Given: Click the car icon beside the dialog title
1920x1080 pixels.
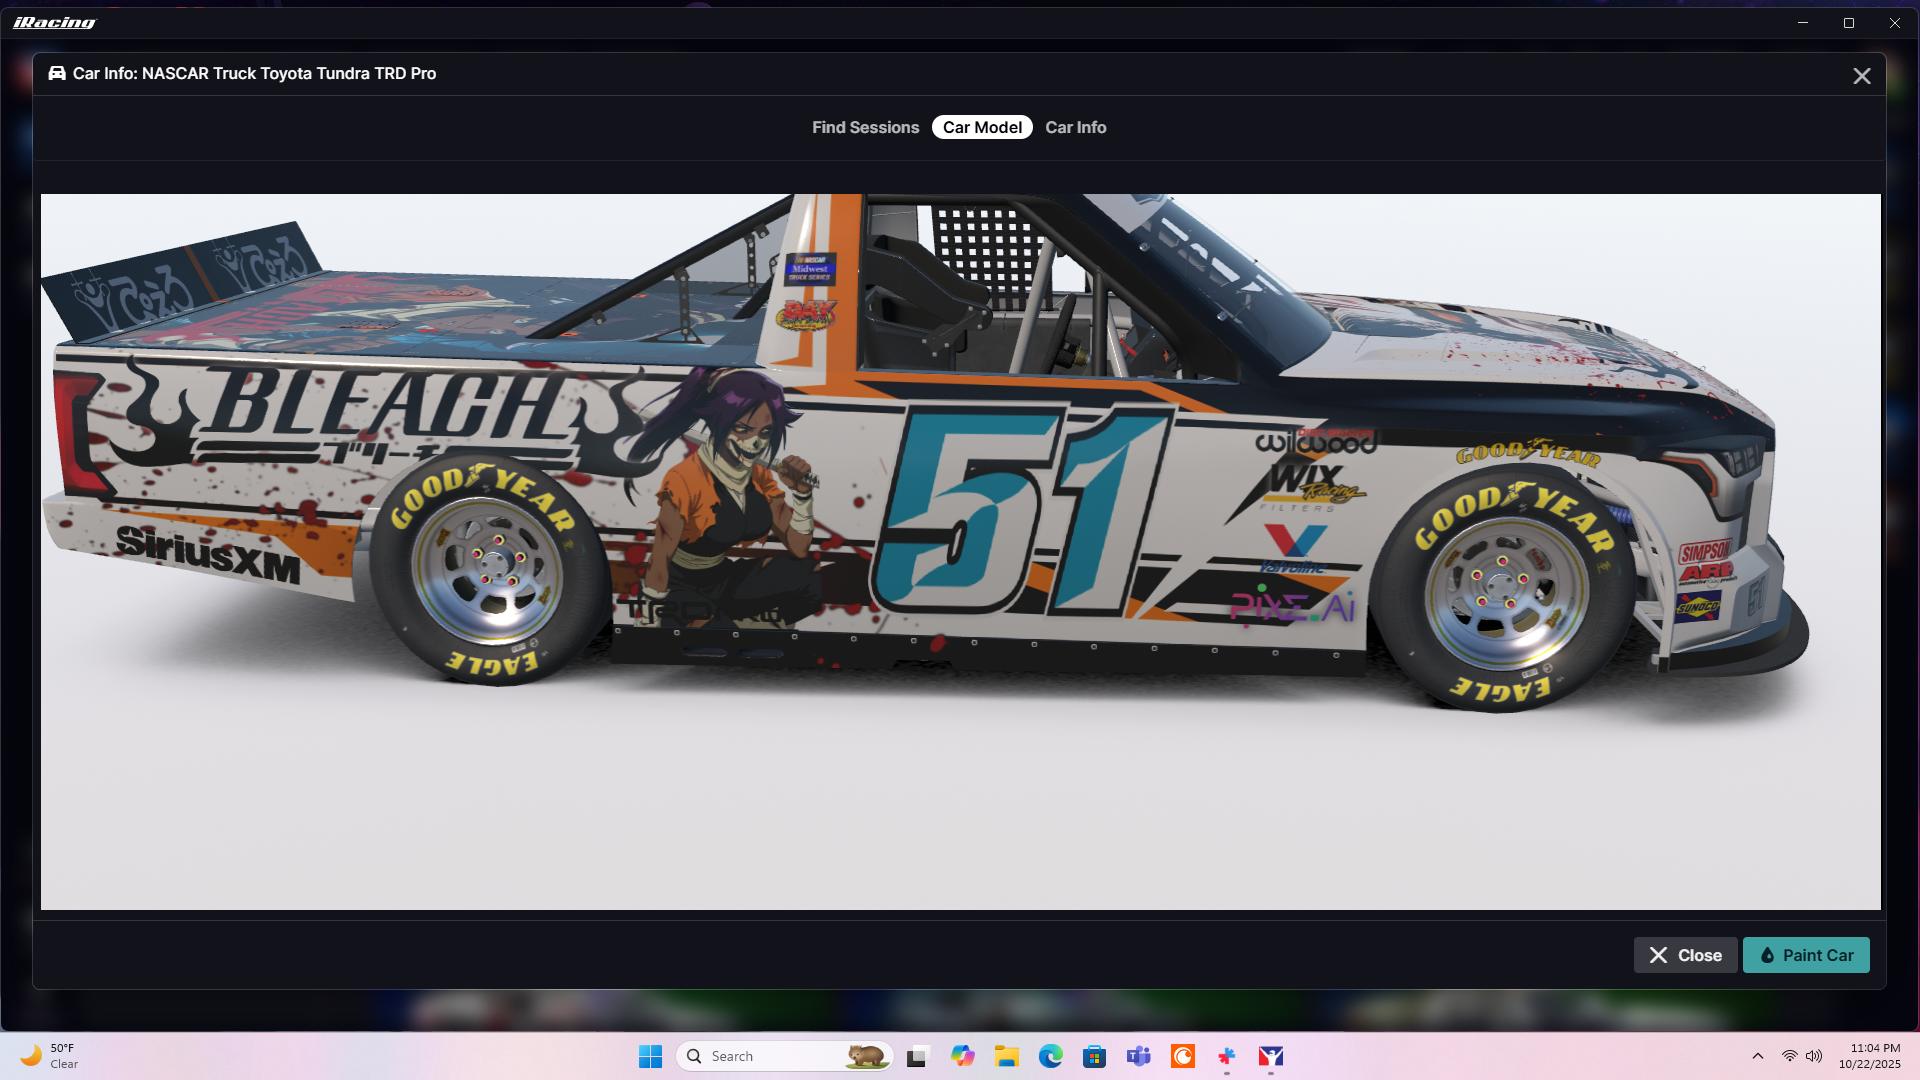Looking at the screenshot, I should 57,73.
